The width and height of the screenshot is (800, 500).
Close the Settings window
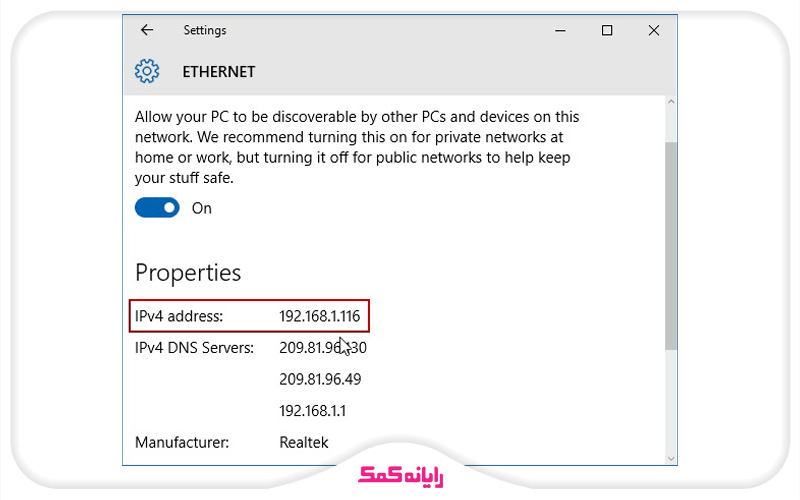(x=654, y=31)
